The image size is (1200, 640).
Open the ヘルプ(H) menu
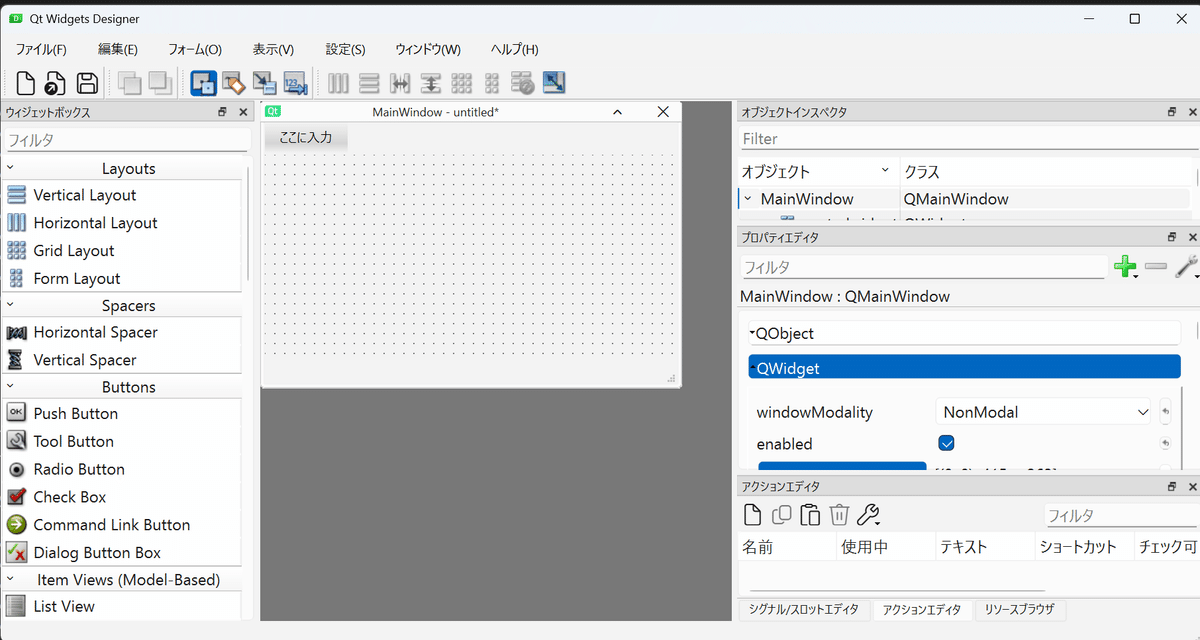pos(514,49)
